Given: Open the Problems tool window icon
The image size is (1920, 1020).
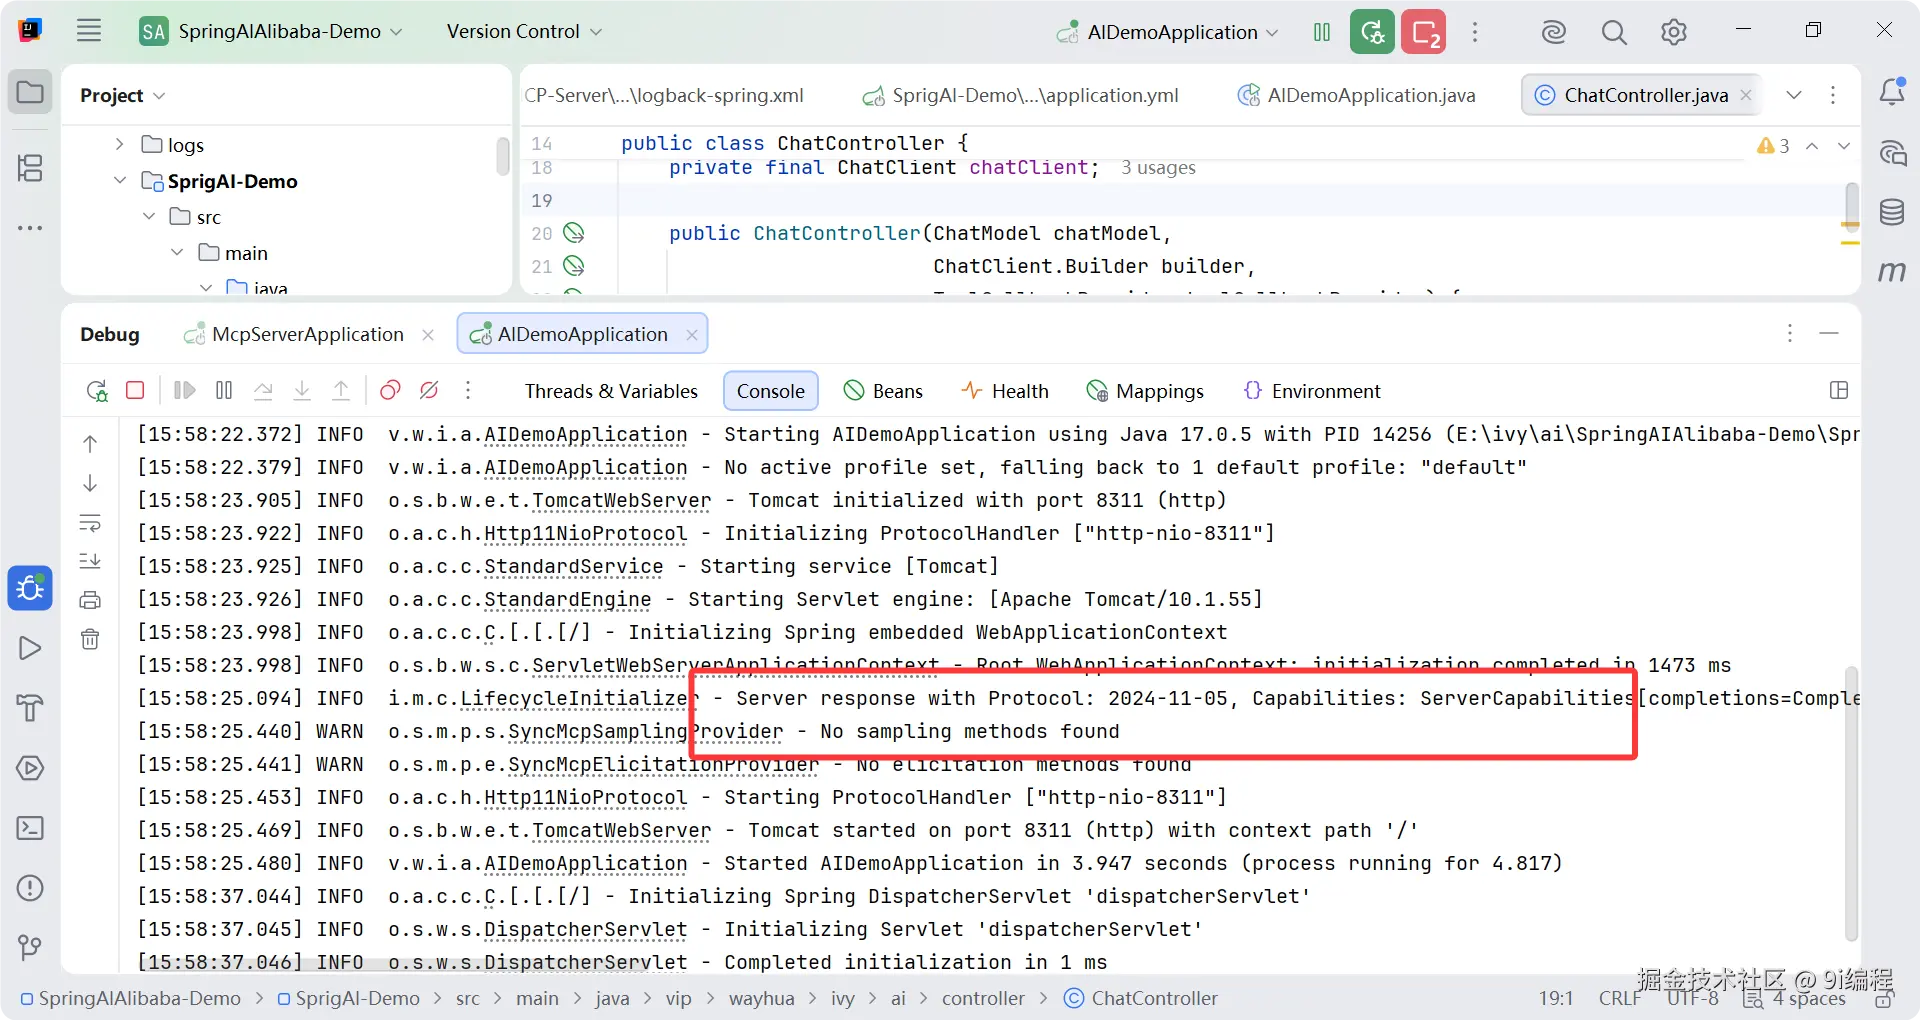Looking at the screenshot, I should tap(30, 888).
